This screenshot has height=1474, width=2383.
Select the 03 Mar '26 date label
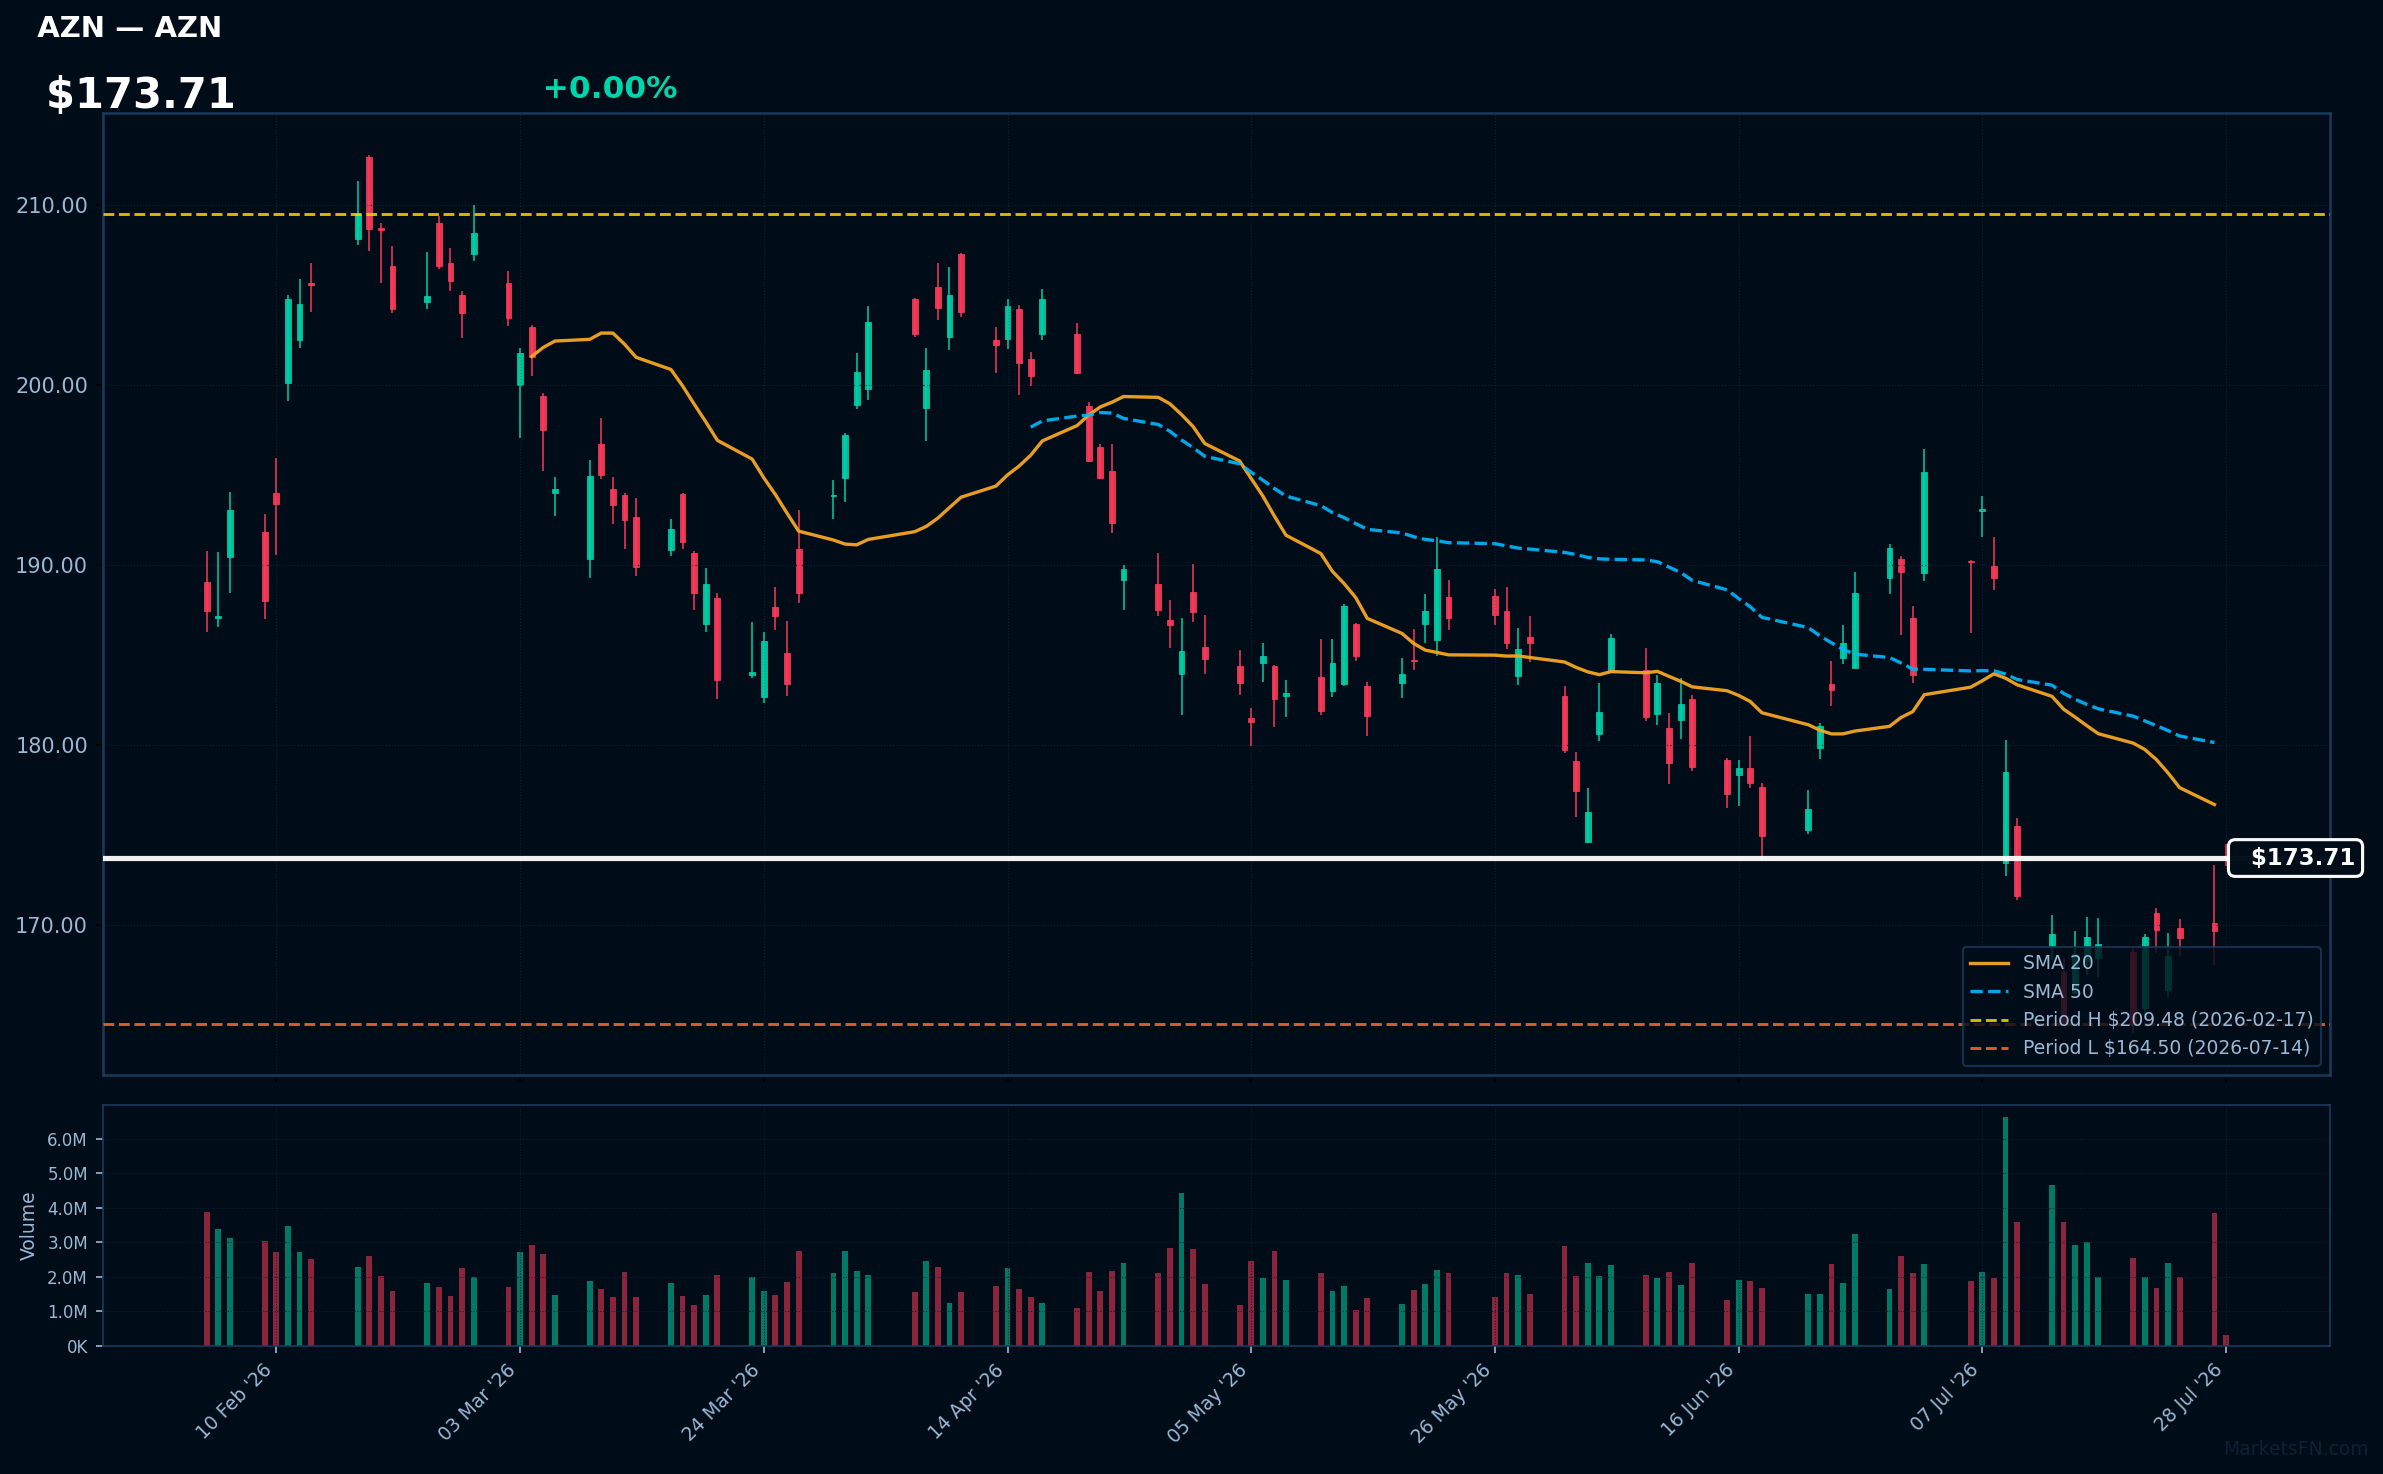(x=476, y=1402)
